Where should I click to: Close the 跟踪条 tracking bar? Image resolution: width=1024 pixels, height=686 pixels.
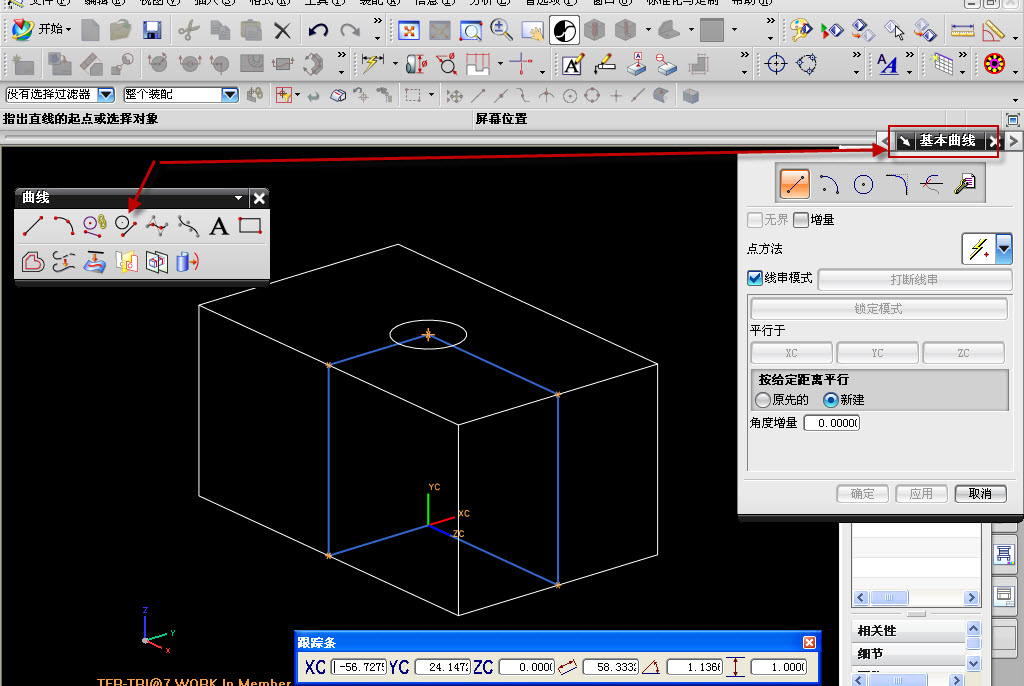pos(809,642)
